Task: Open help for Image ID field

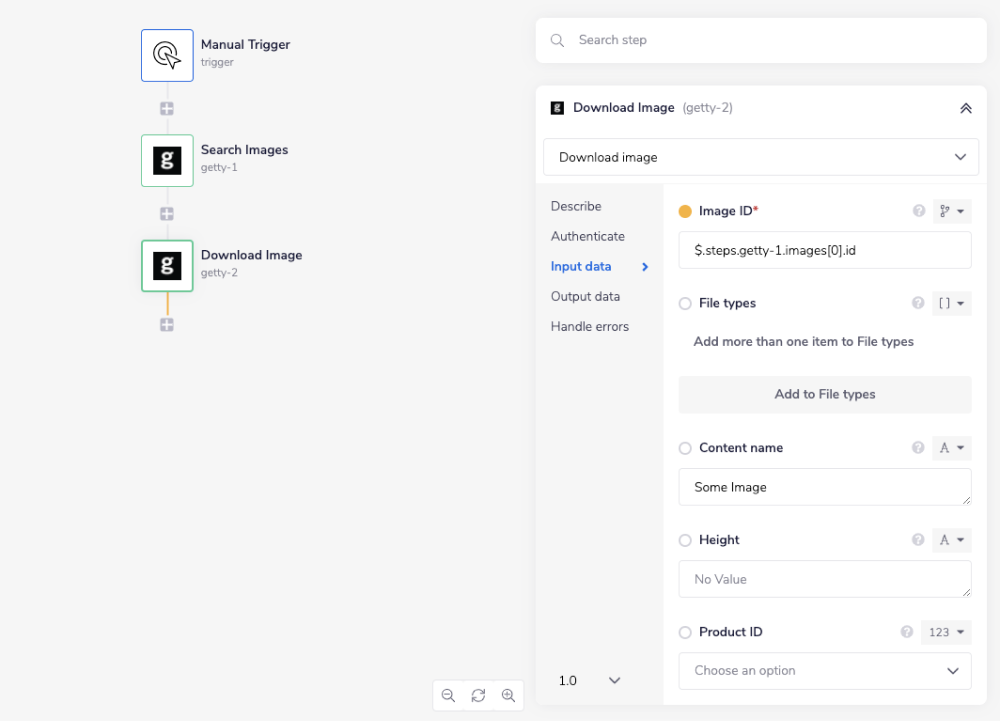Action: pyautogui.click(x=919, y=211)
